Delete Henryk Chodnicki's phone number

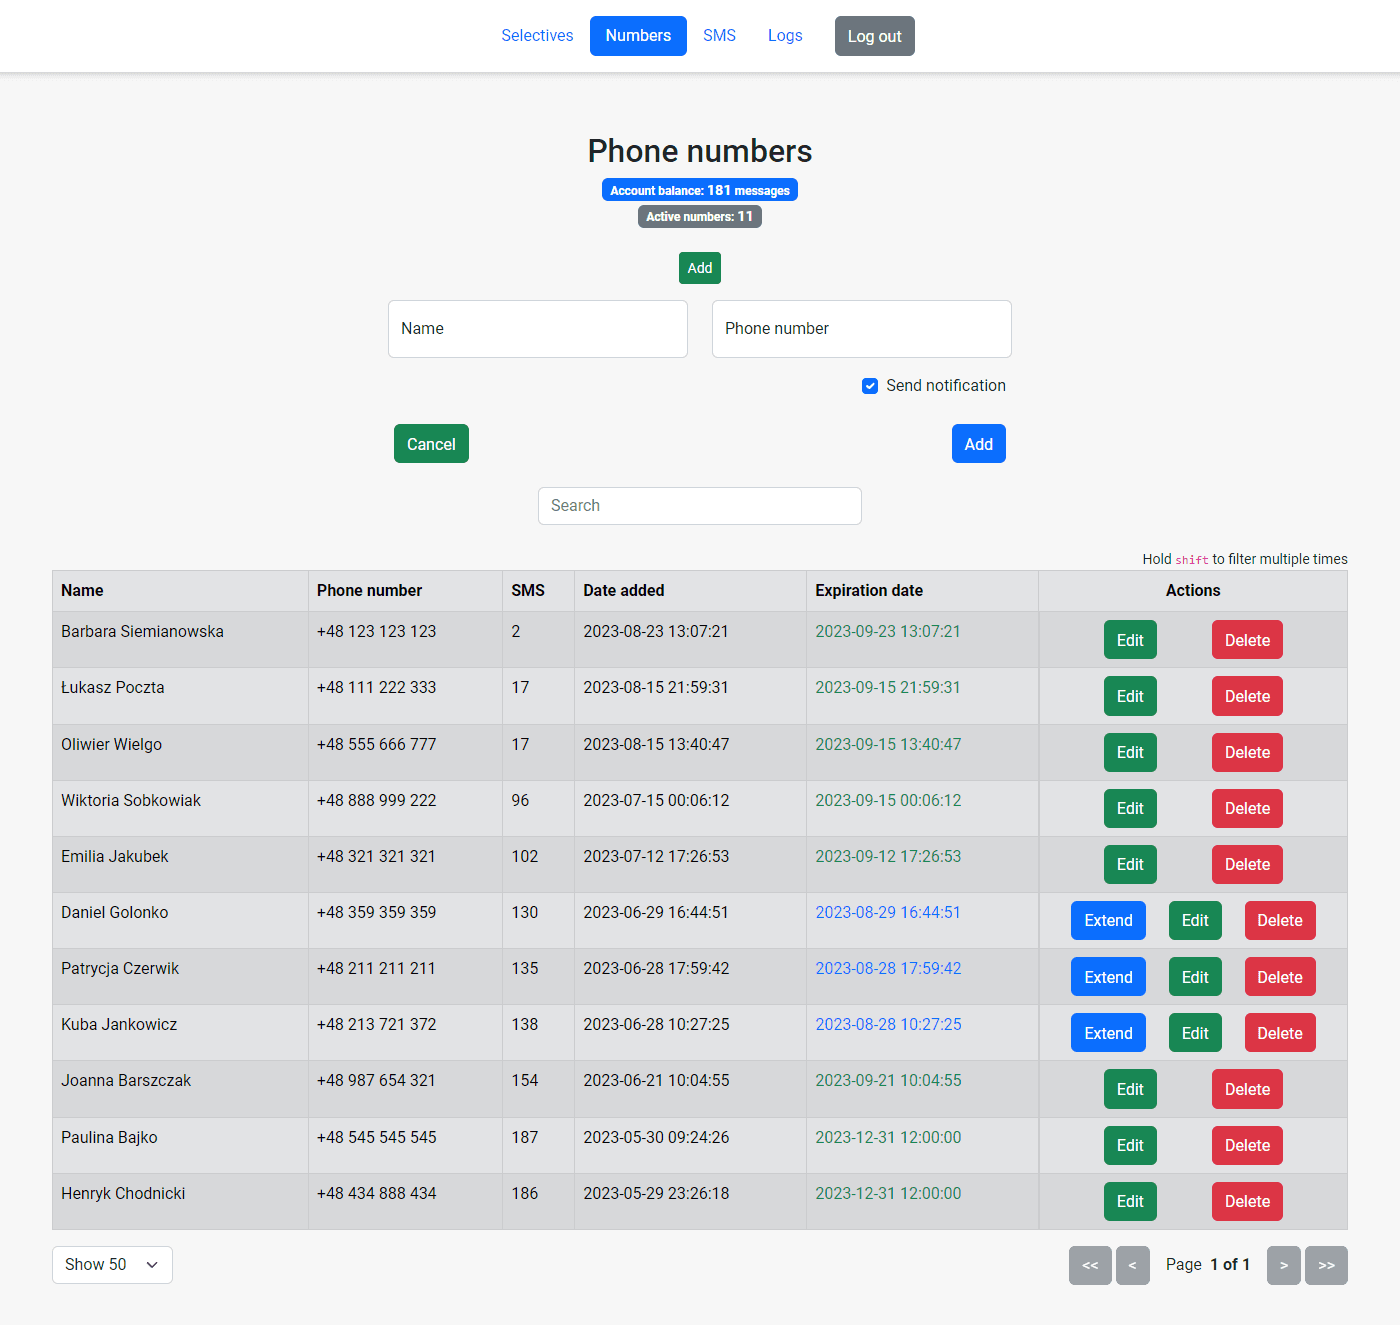pyautogui.click(x=1247, y=1202)
